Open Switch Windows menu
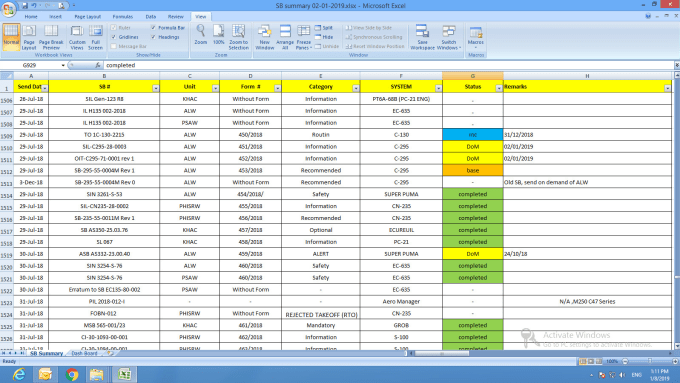This screenshot has height=383, width=680. tap(449, 37)
